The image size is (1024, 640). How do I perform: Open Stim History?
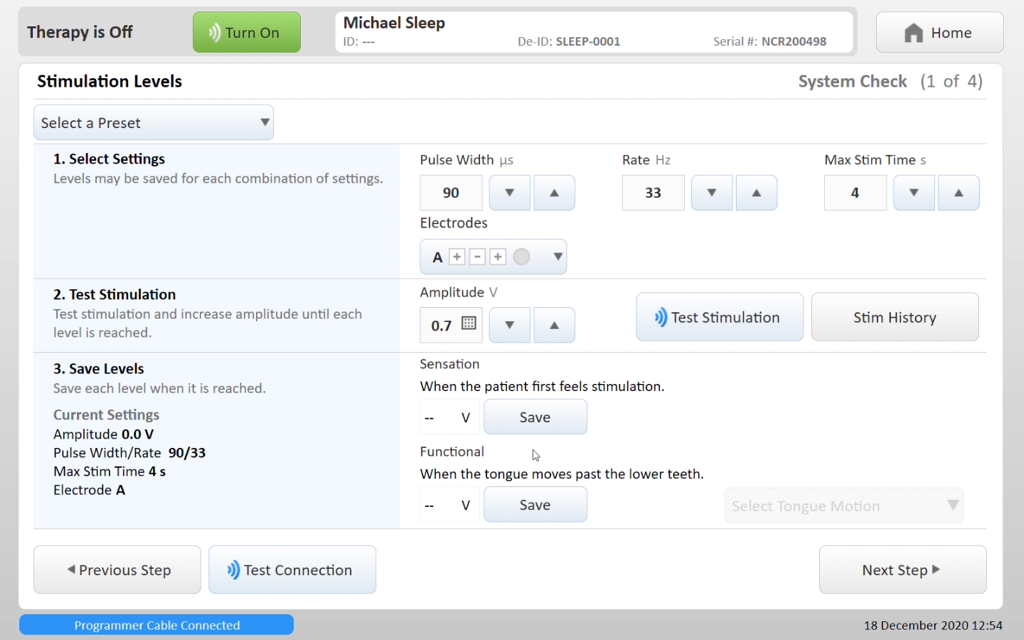click(895, 317)
